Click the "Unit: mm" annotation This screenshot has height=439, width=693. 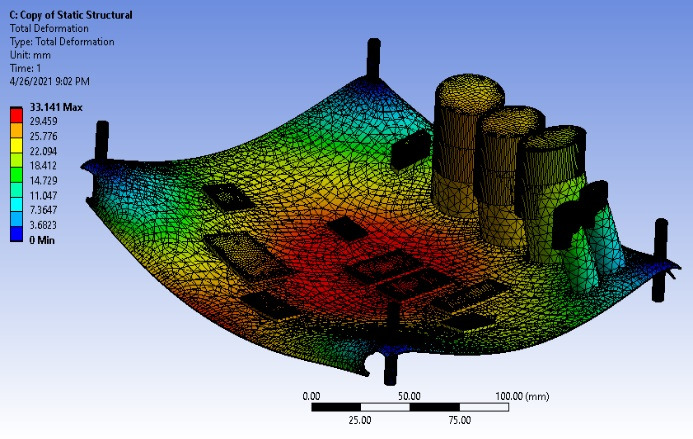28,55
